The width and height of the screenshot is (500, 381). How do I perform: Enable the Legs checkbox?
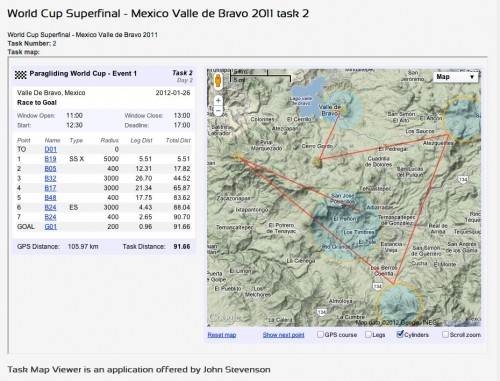click(368, 334)
